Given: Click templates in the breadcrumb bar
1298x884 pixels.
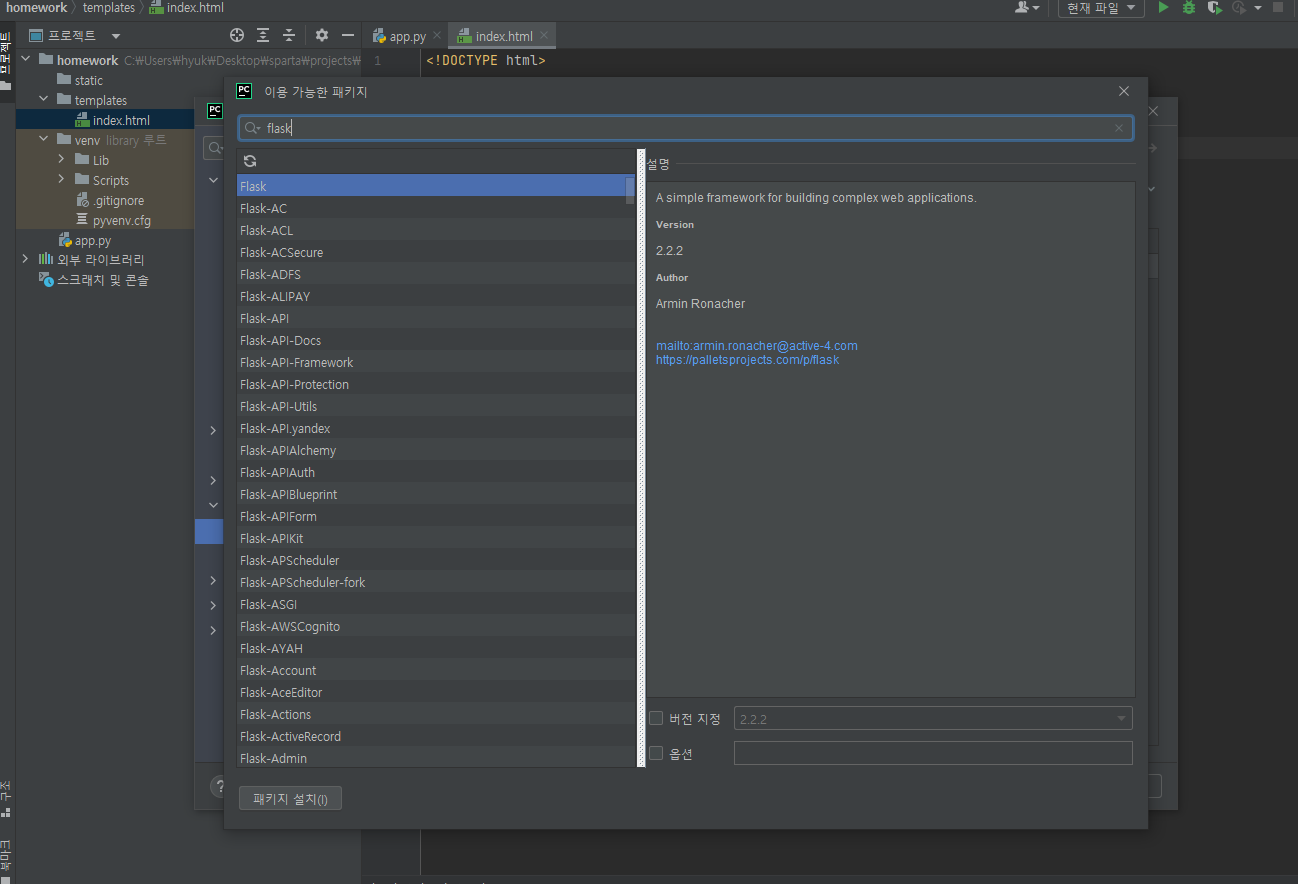Looking at the screenshot, I should click(x=109, y=7).
